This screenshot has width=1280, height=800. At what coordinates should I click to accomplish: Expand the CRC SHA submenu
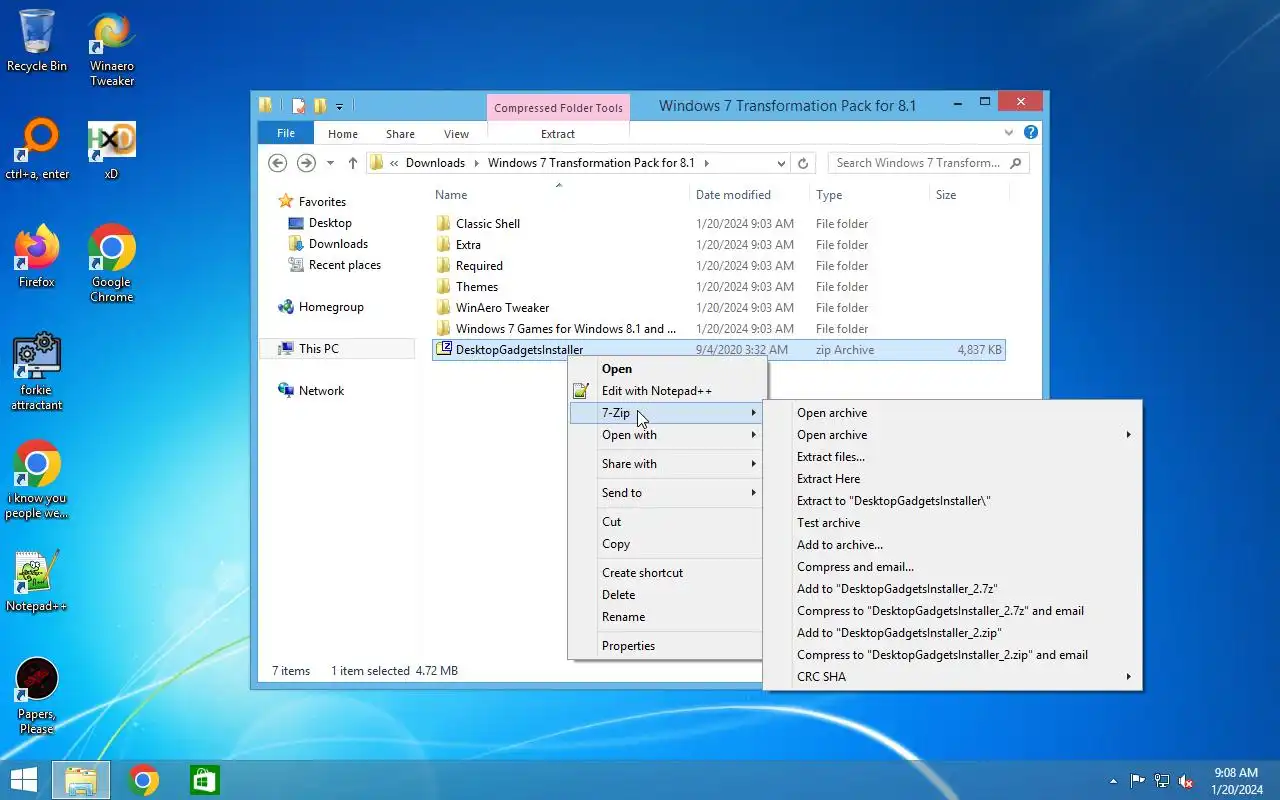pyautogui.click(x=953, y=677)
